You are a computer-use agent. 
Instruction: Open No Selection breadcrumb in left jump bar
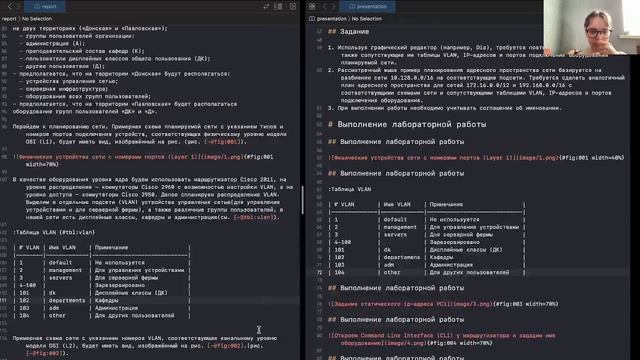[x=37, y=19]
